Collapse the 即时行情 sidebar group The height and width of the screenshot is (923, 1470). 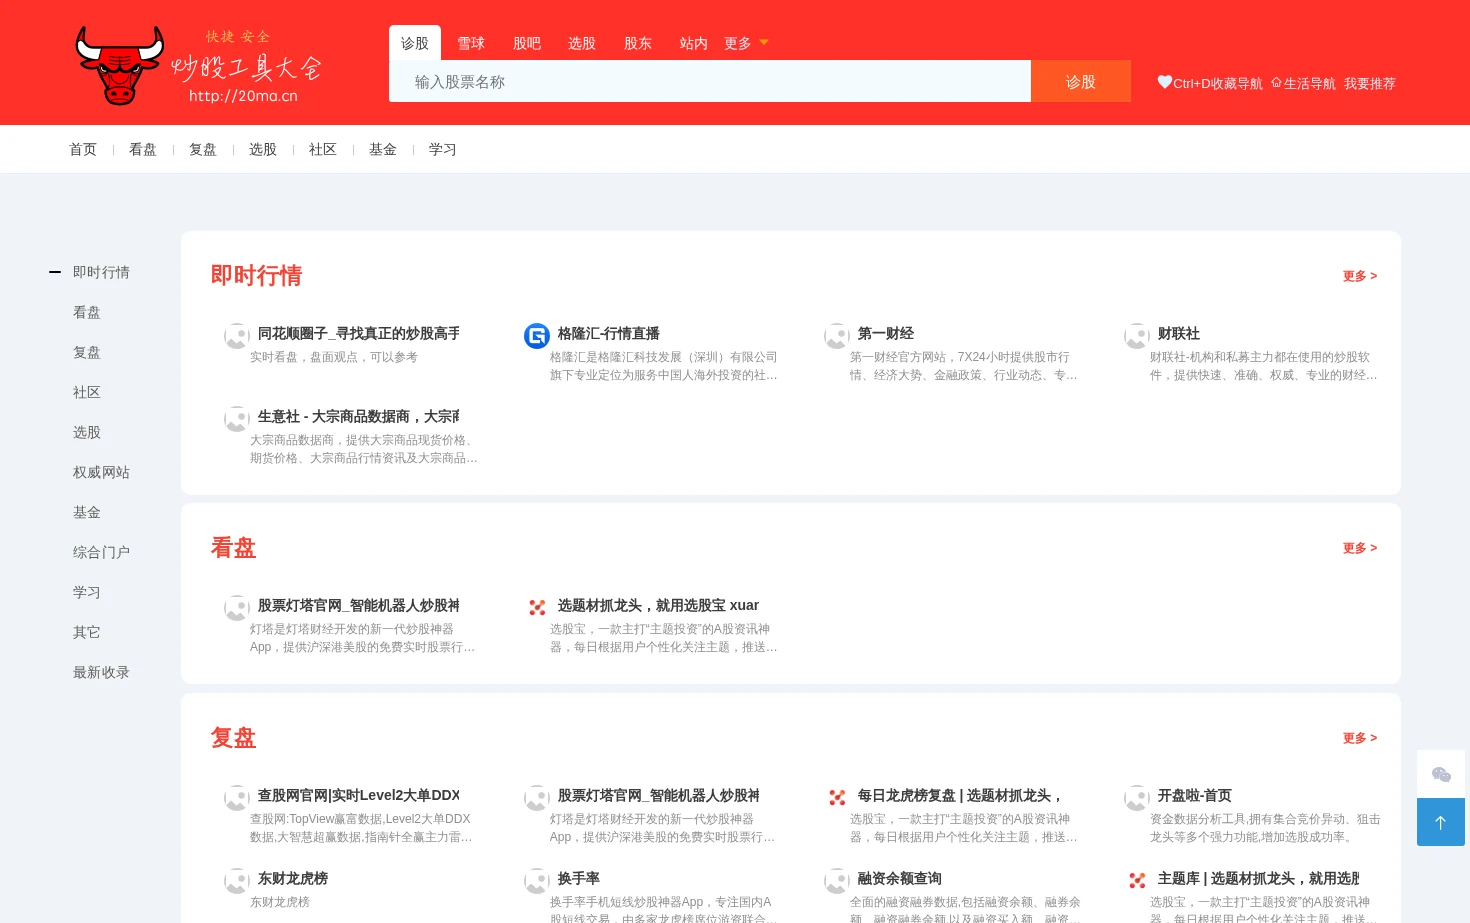[x=55, y=272]
